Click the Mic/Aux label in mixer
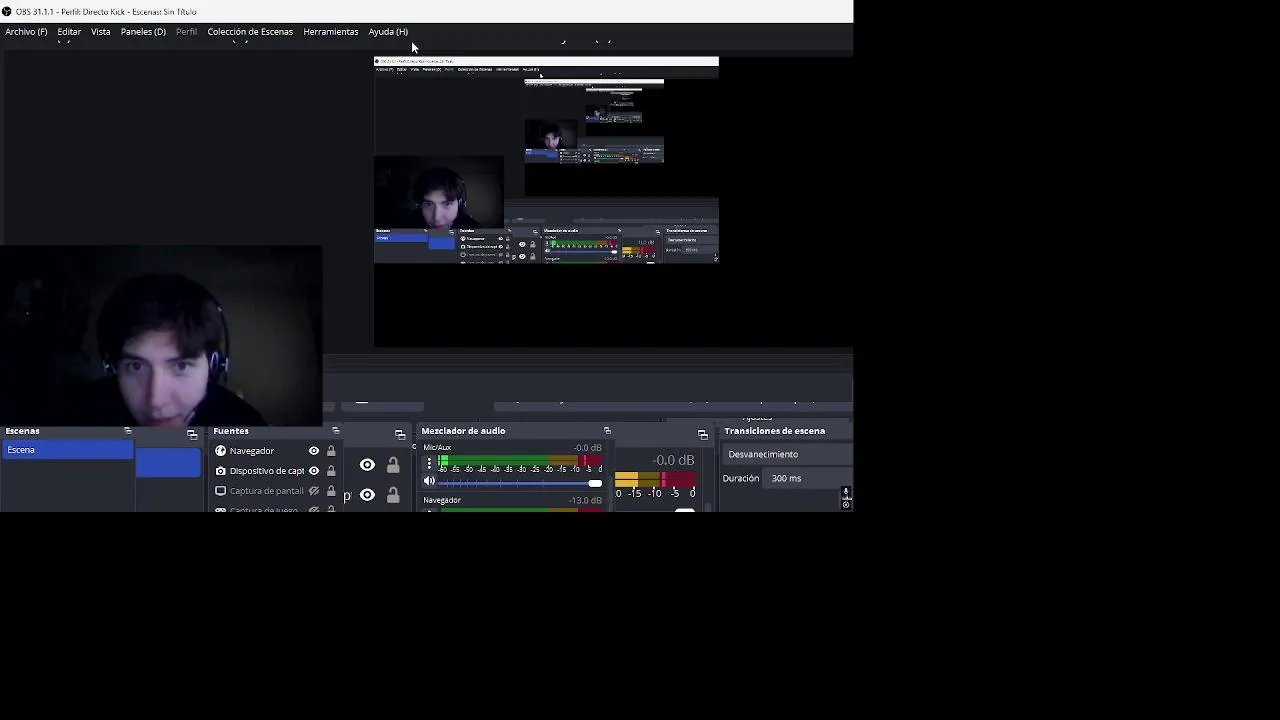 pos(437,448)
